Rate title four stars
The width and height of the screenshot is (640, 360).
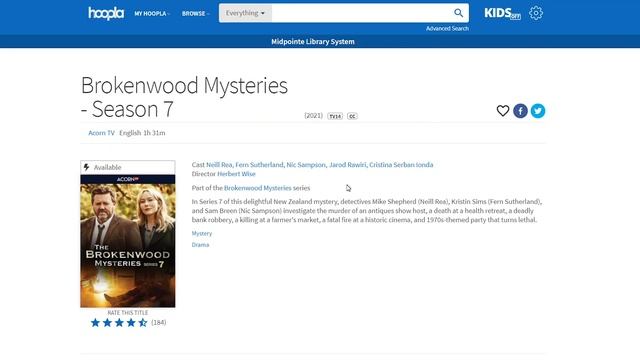131,323
